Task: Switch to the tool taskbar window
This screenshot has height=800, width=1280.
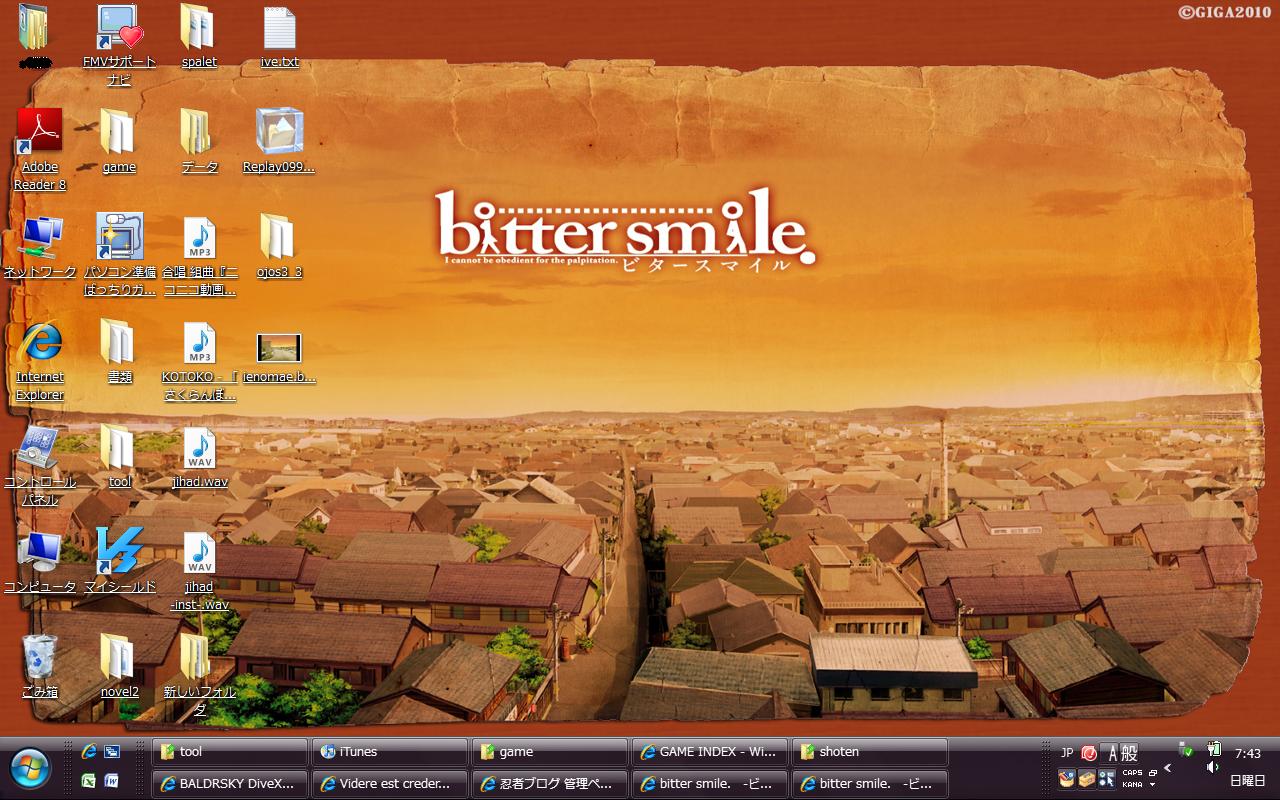Action: [x=230, y=752]
